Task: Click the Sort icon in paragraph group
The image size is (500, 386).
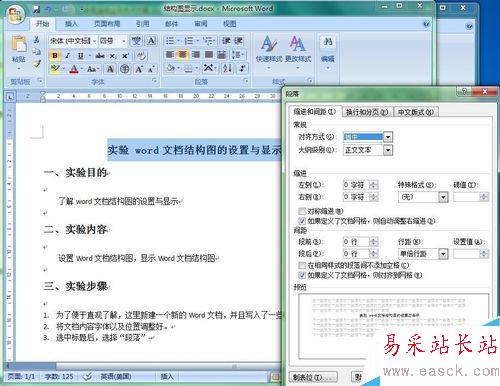Action: (227, 68)
